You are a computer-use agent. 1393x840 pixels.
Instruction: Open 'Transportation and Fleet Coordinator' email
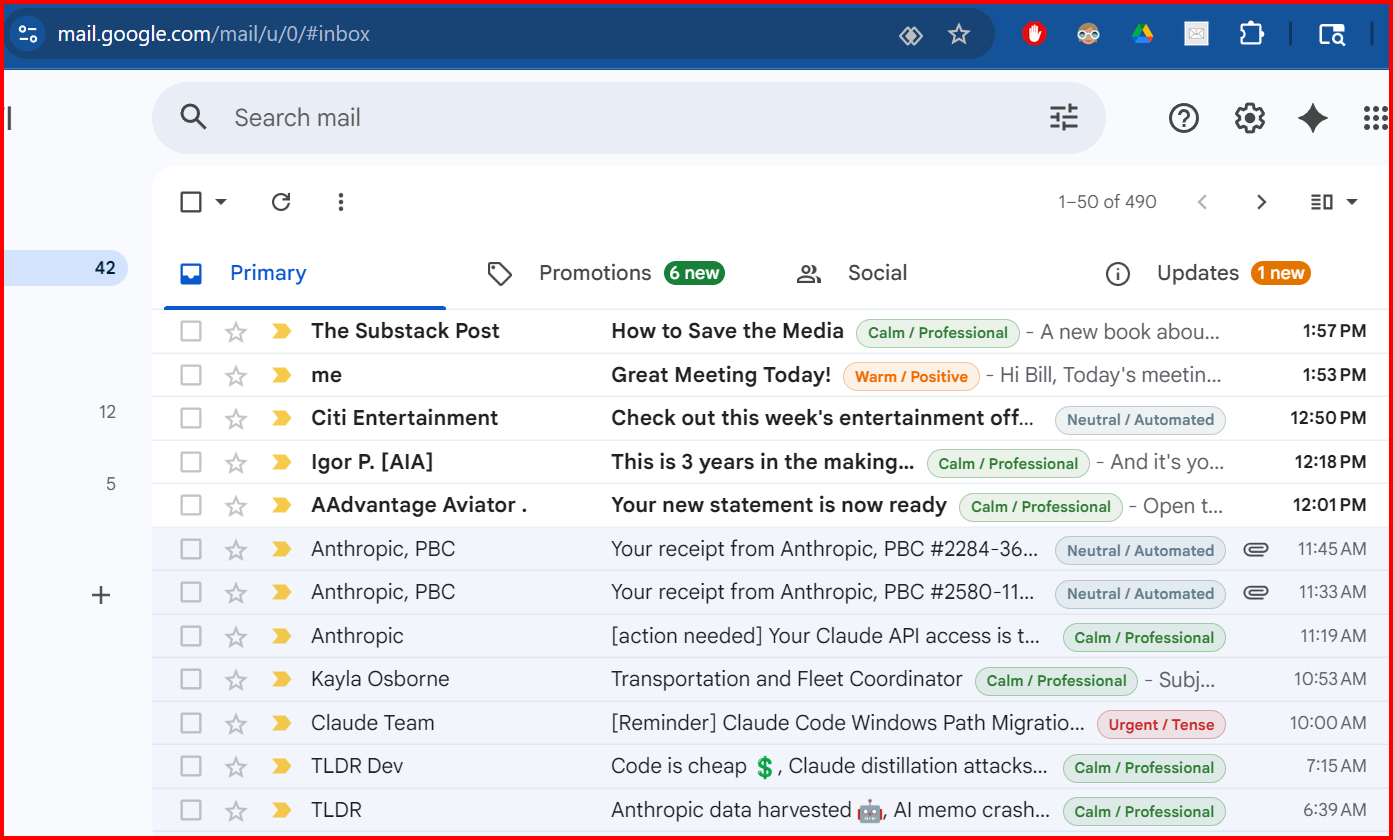click(x=787, y=679)
